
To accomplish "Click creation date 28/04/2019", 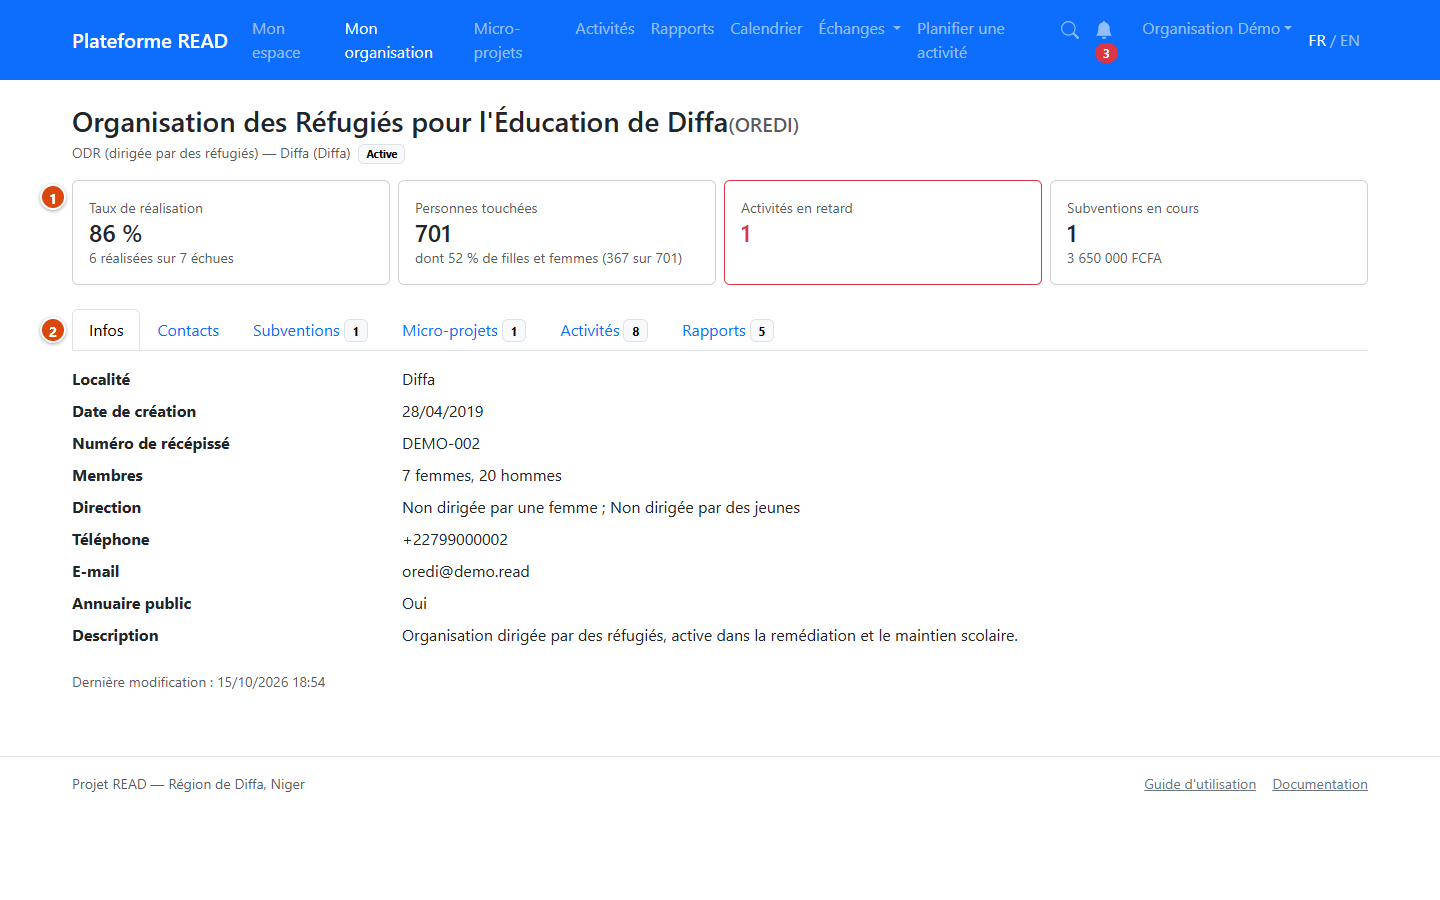I will point(443,412).
